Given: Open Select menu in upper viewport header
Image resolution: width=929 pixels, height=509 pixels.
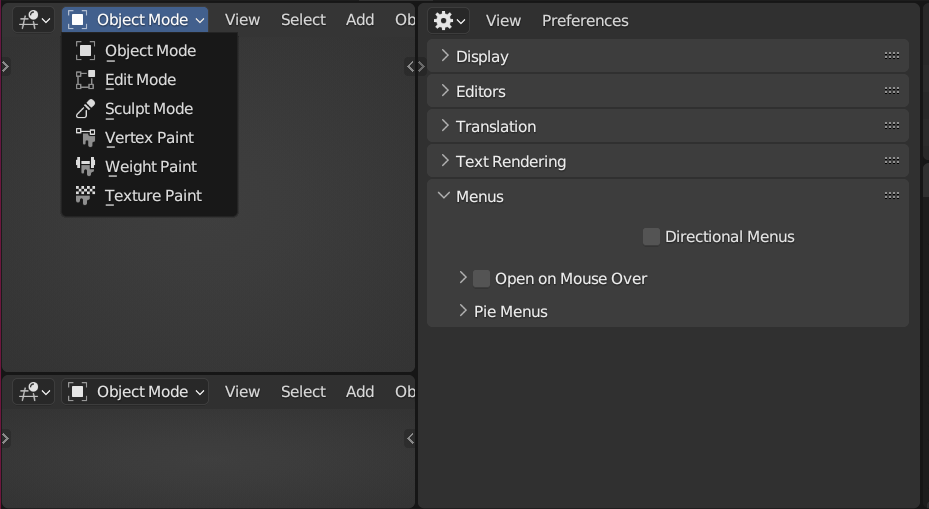Looking at the screenshot, I should [303, 20].
